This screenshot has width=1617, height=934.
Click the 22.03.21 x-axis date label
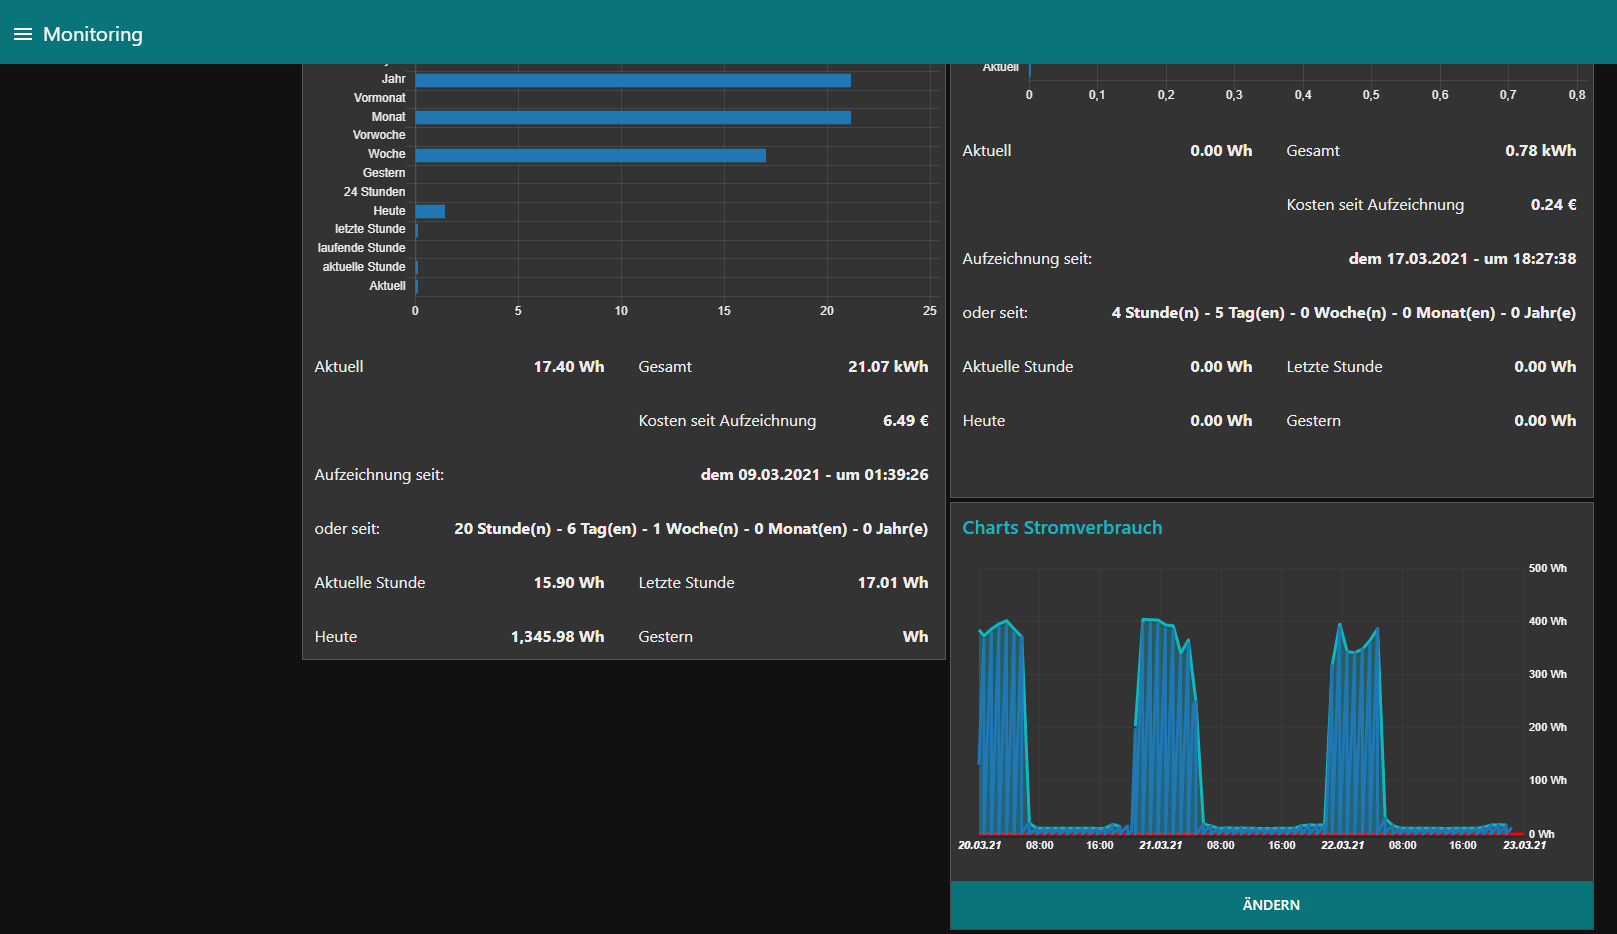[1342, 846]
